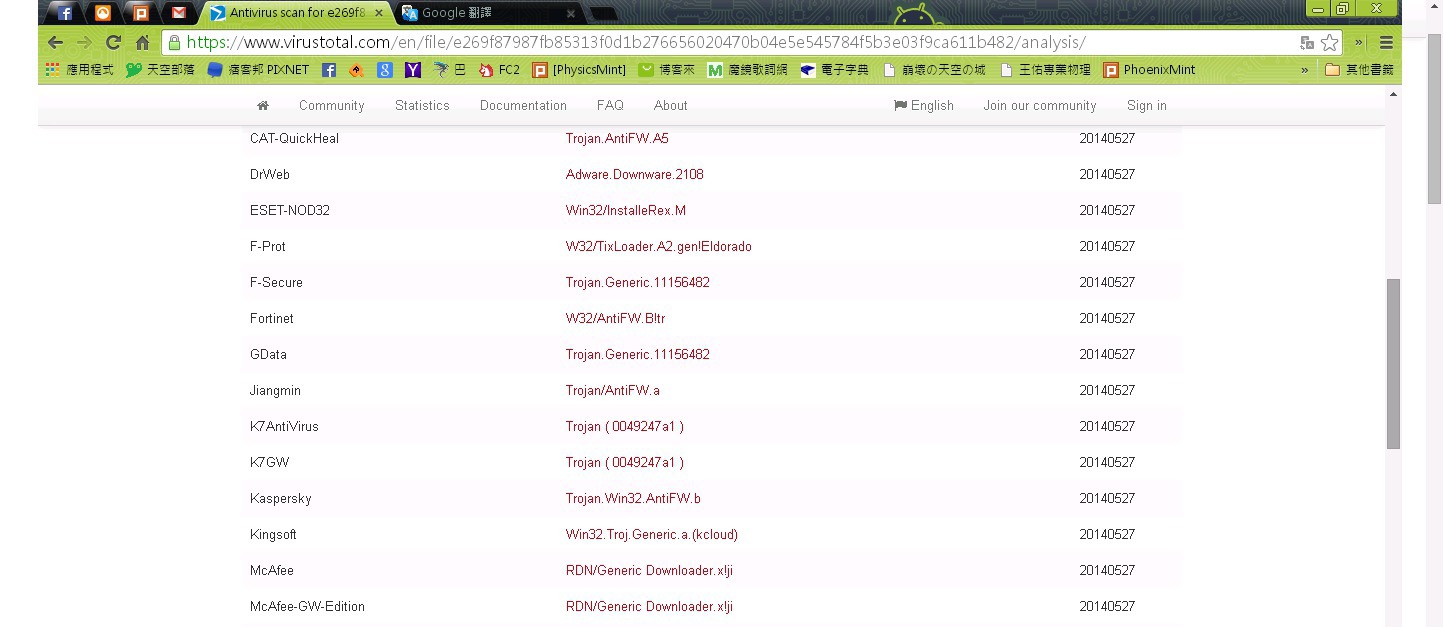Open the 天空部落 bookmark

coord(161,70)
